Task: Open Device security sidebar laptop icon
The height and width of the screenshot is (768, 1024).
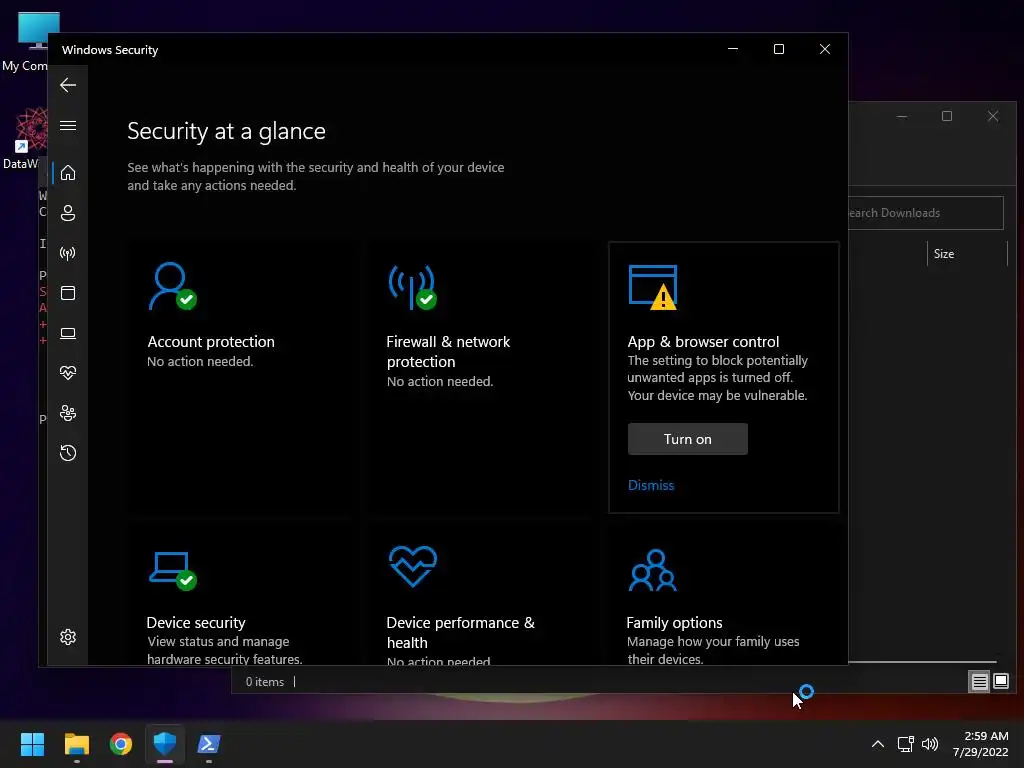Action: 68,333
